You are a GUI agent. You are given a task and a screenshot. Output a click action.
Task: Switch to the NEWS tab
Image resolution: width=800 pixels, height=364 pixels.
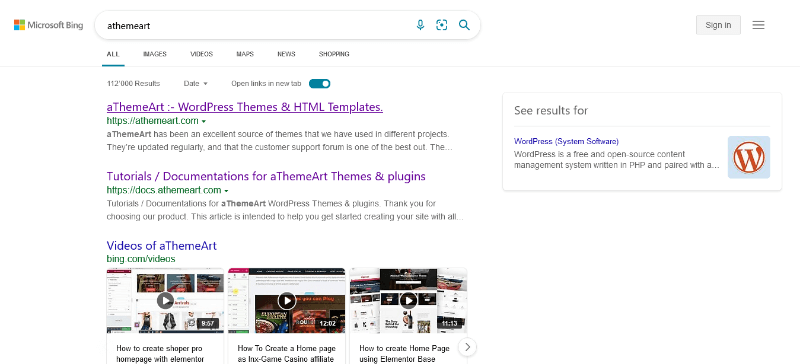click(x=286, y=54)
